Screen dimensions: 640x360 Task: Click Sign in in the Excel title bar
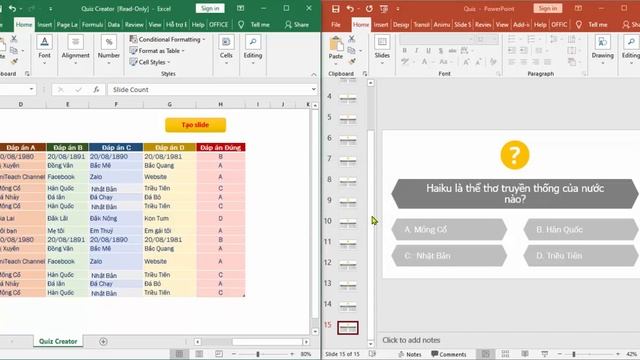click(x=210, y=8)
